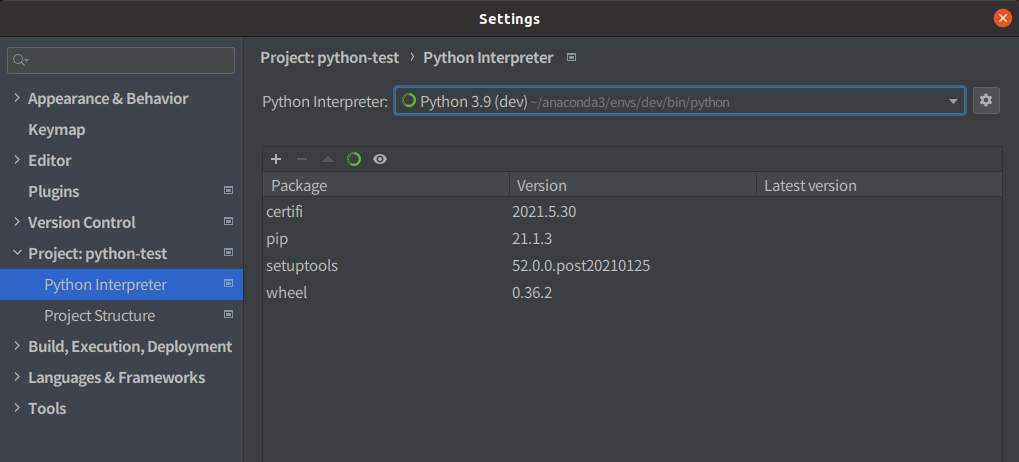
Task: Click the project icon beside the Python Interpreter breadcrumb
Action: click(571, 58)
